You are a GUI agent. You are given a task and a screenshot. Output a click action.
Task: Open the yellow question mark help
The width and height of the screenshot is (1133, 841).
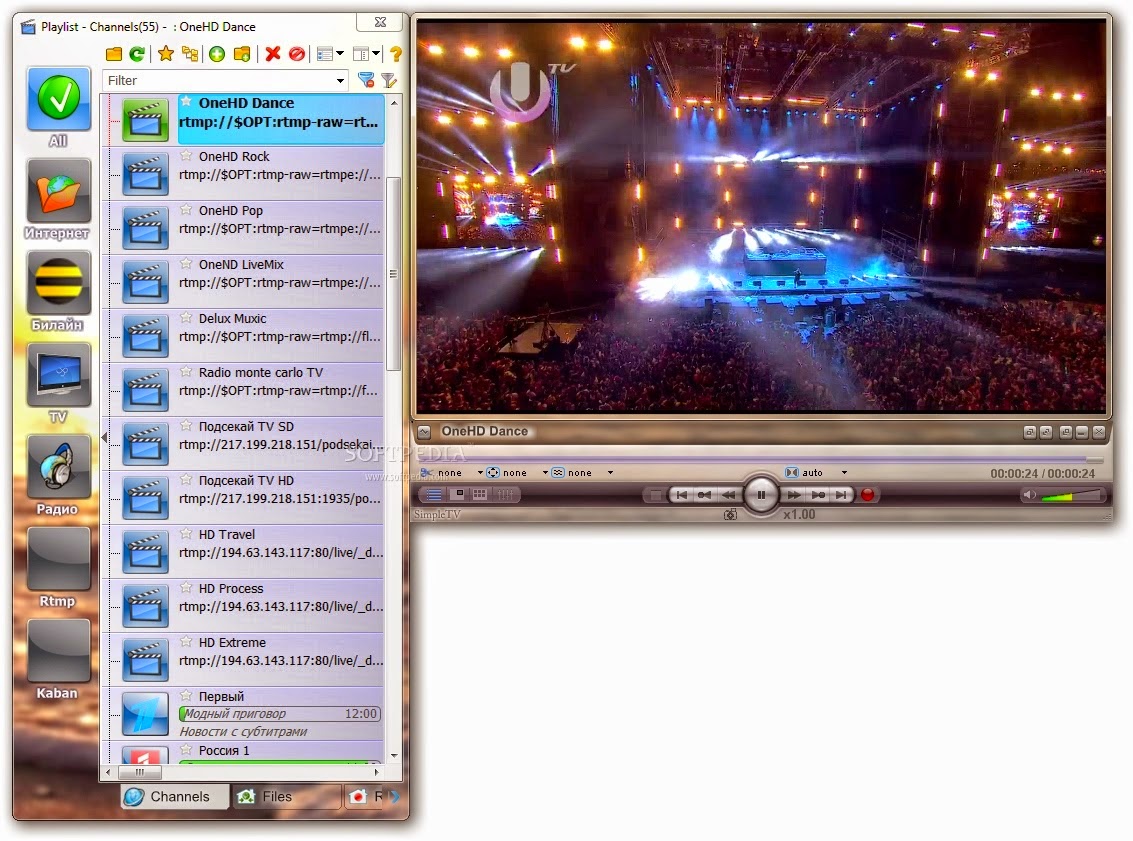tap(395, 54)
